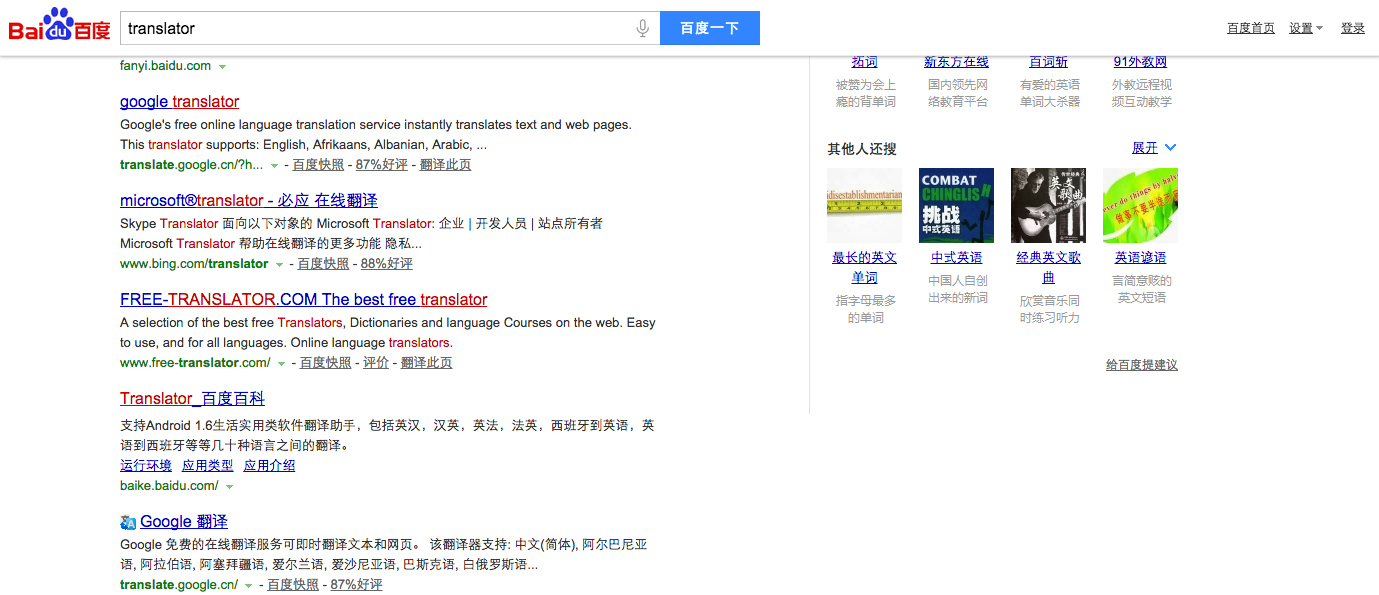
Task: Open microsoft®translator - 必应 在线翻译 result
Action: (249, 200)
